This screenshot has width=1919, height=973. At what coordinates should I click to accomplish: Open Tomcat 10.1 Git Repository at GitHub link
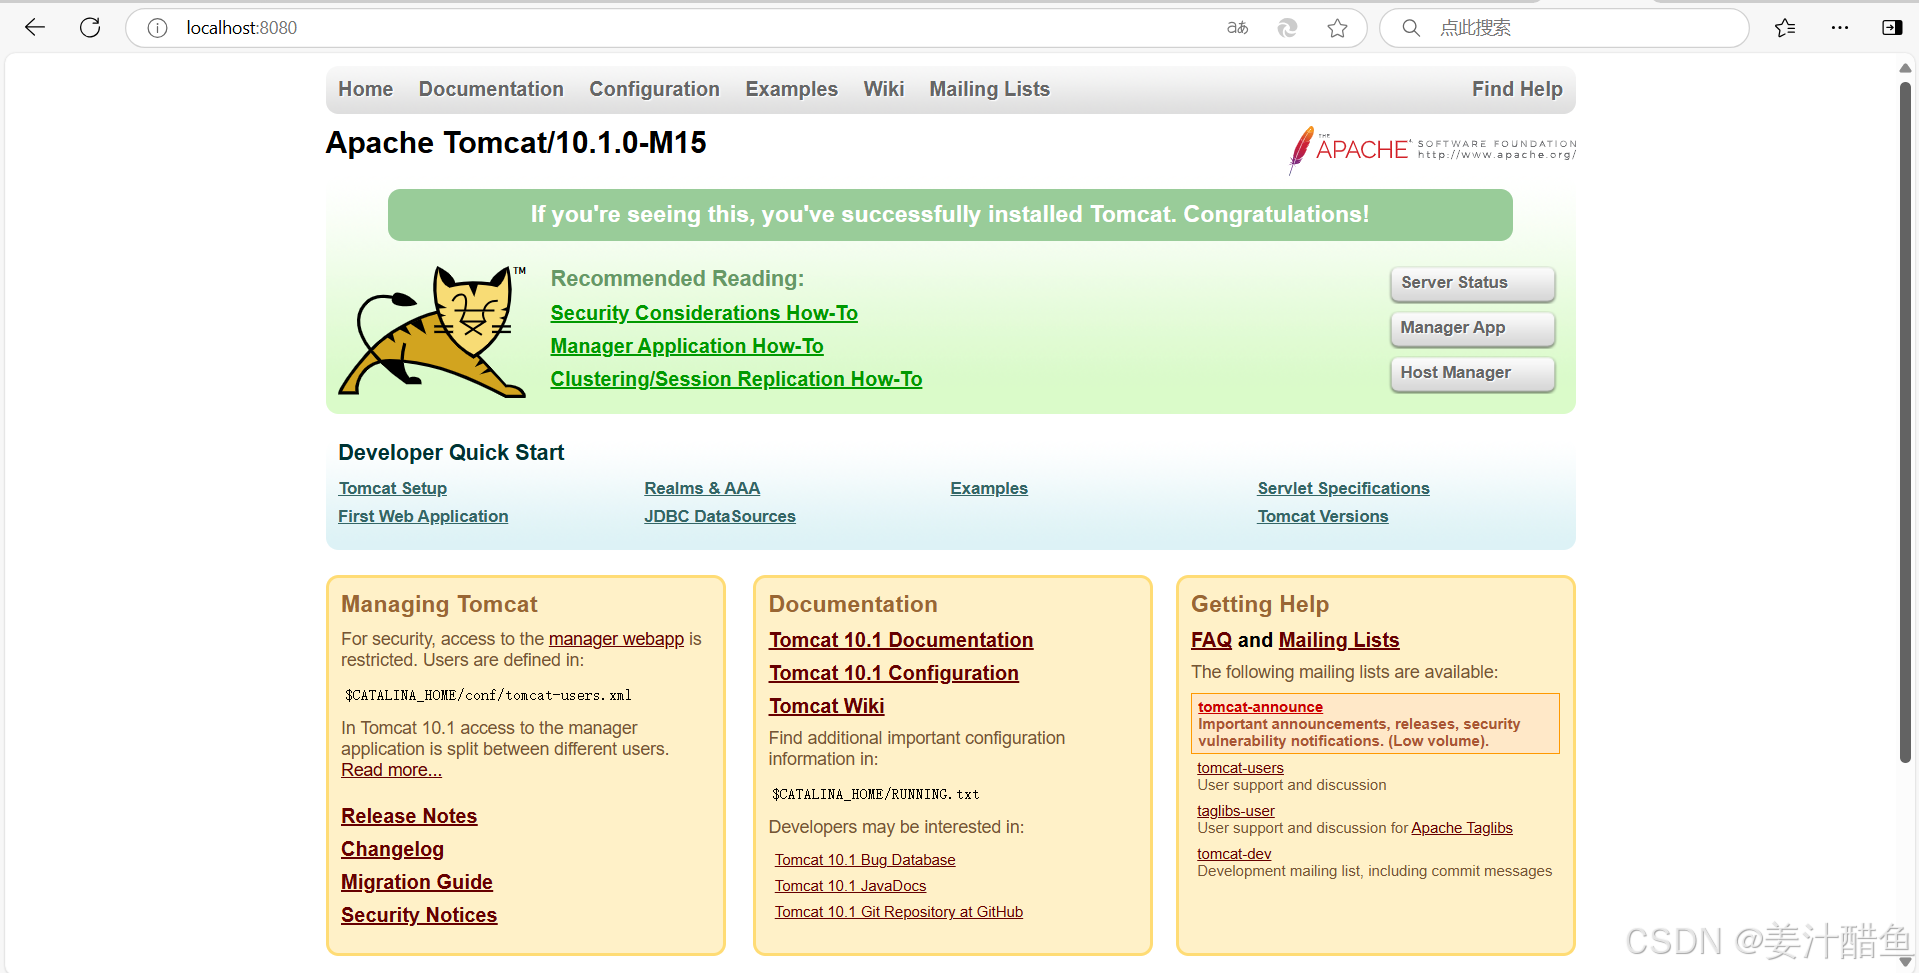[x=899, y=912]
